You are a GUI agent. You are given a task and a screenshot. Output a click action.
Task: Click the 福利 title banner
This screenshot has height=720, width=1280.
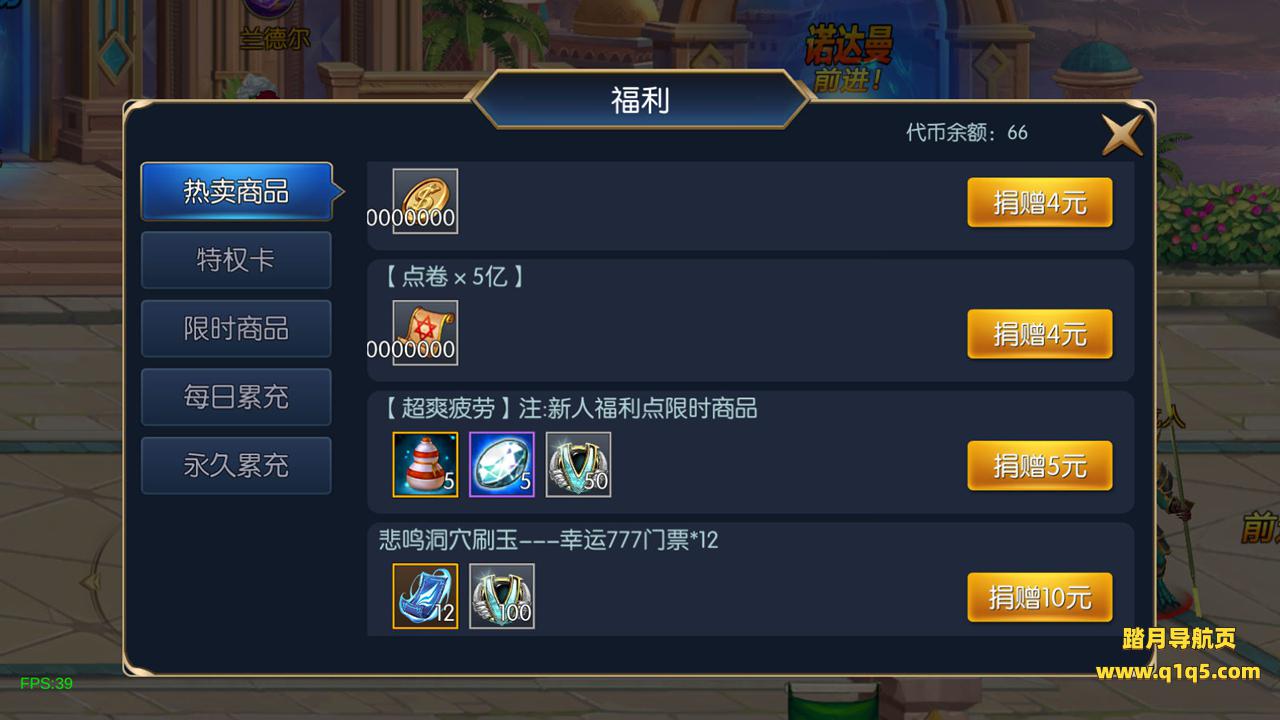pyautogui.click(x=640, y=99)
